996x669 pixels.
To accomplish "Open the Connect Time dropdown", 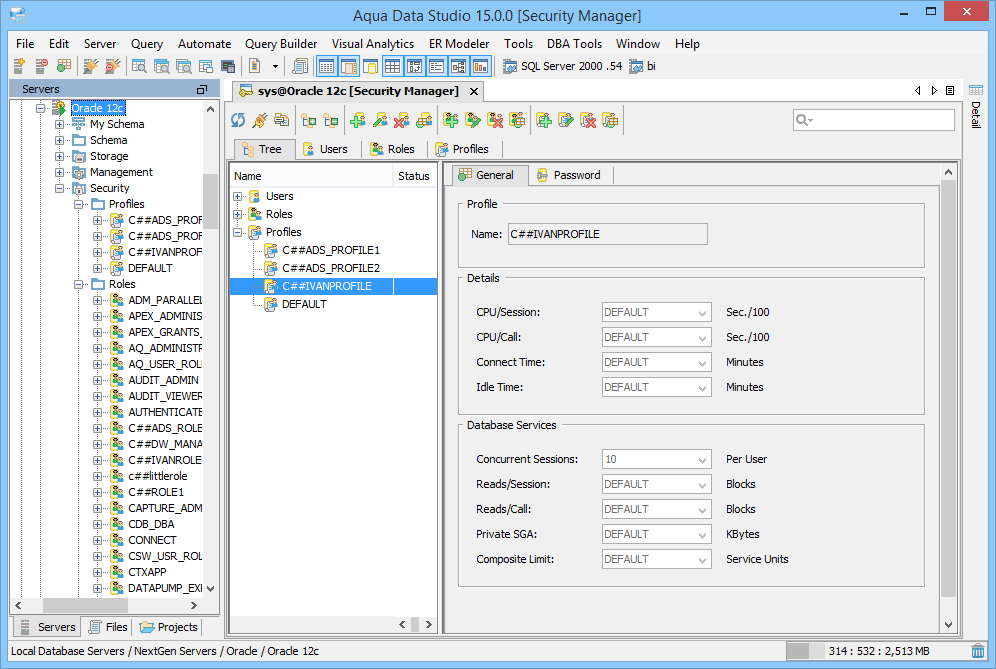I will tap(702, 362).
